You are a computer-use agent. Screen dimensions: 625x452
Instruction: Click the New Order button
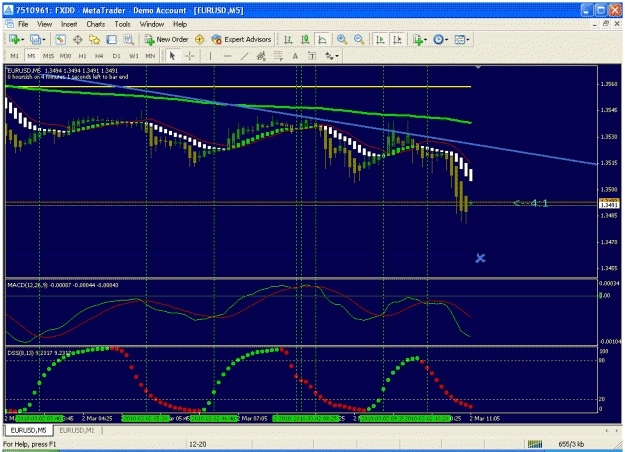pyautogui.click(x=167, y=39)
